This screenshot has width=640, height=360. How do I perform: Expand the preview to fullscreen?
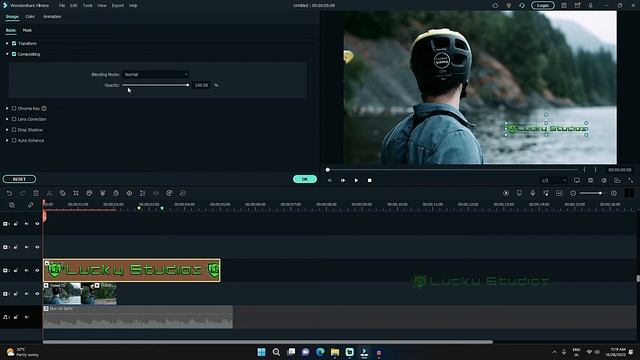631,180
